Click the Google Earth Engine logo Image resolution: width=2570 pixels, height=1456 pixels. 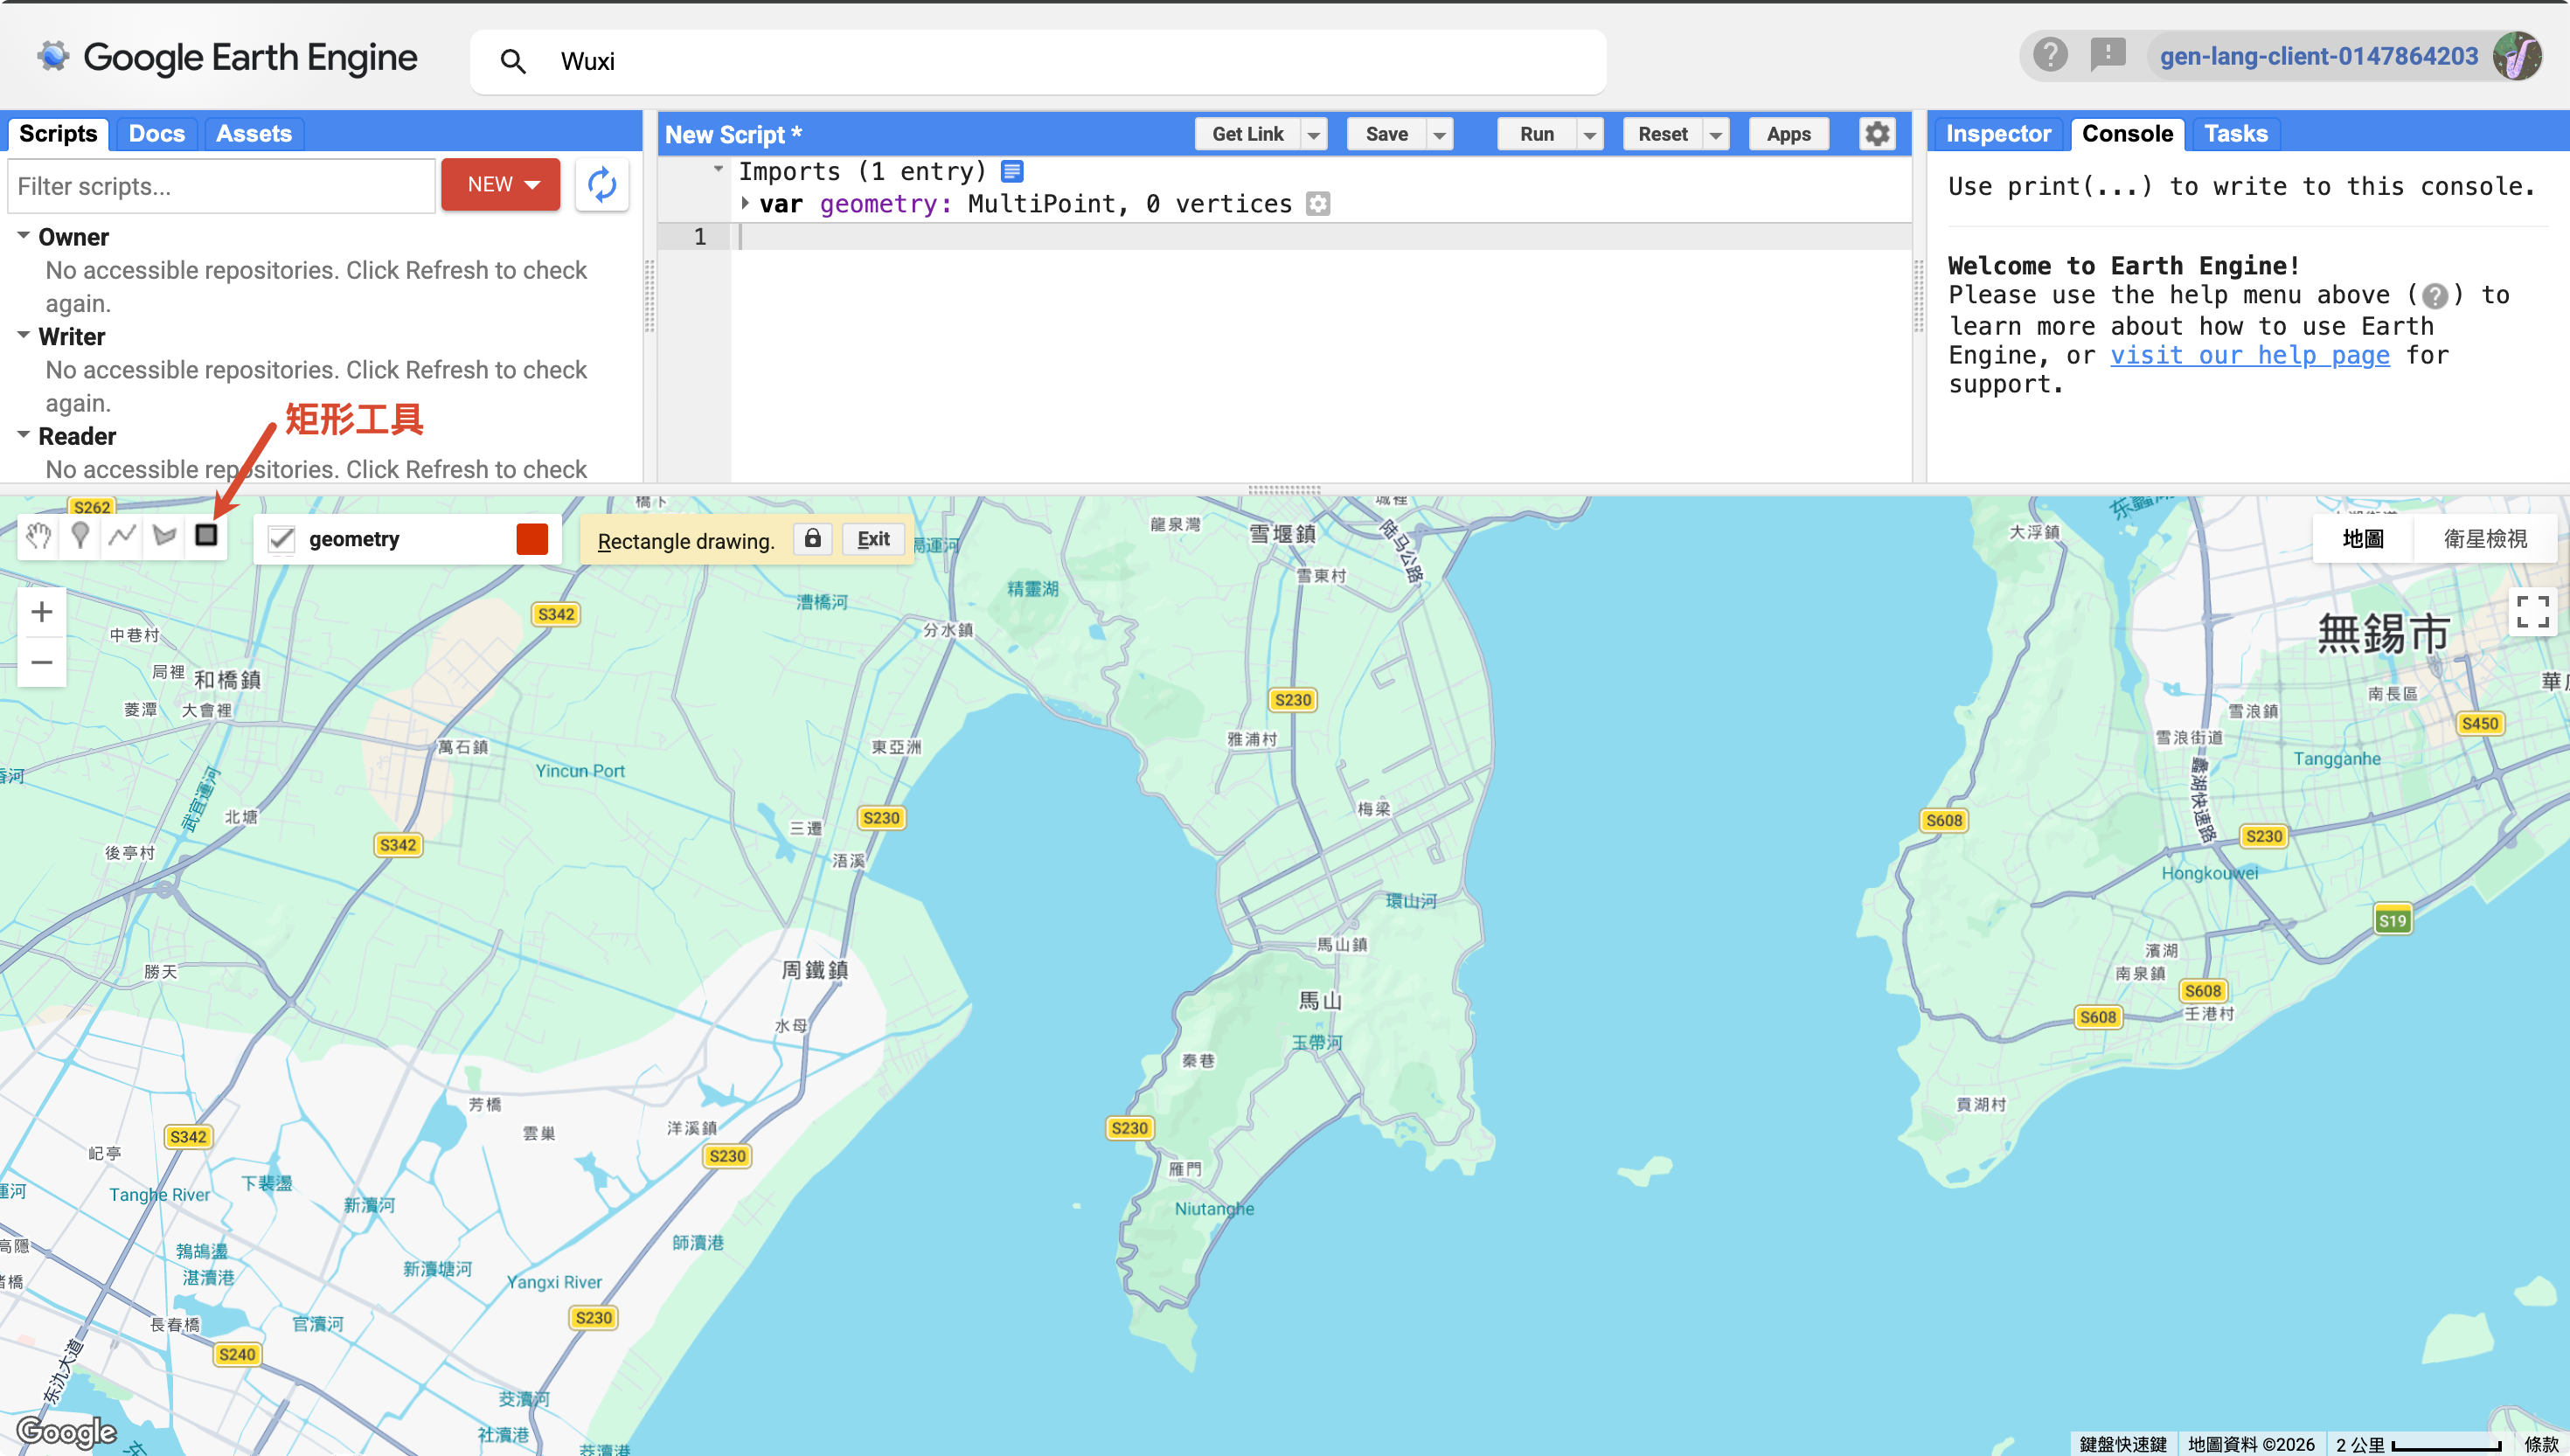click(x=227, y=58)
